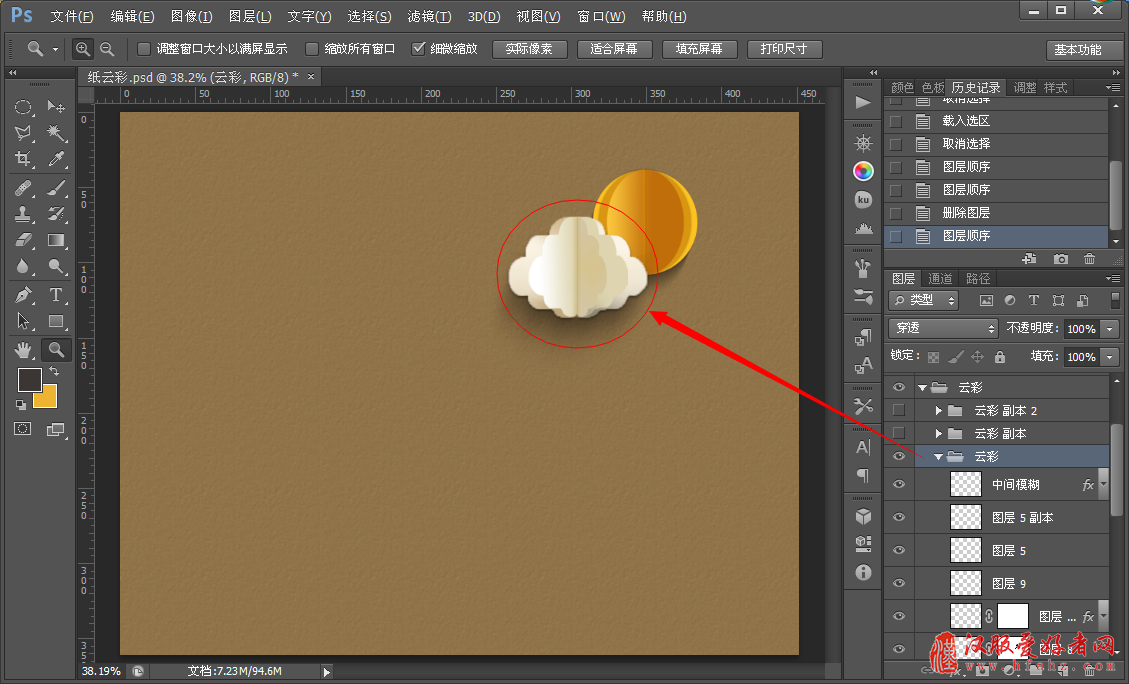The height and width of the screenshot is (684, 1129).
Task: Delete current history state with trash icon
Action: (1089, 258)
